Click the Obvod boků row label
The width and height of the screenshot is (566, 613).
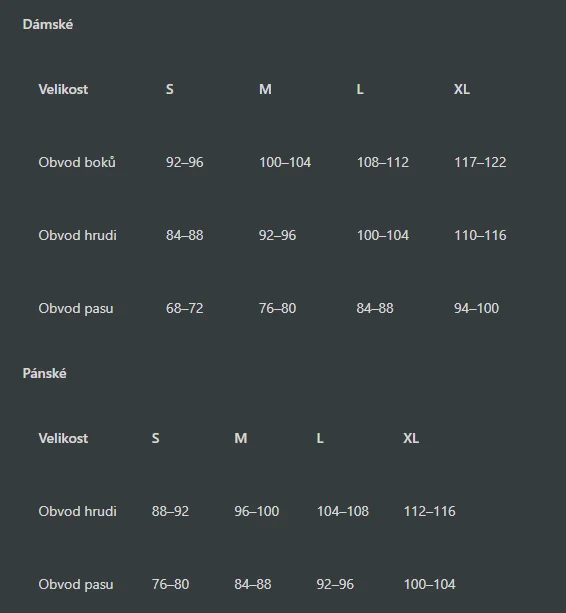[x=77, y=162]
